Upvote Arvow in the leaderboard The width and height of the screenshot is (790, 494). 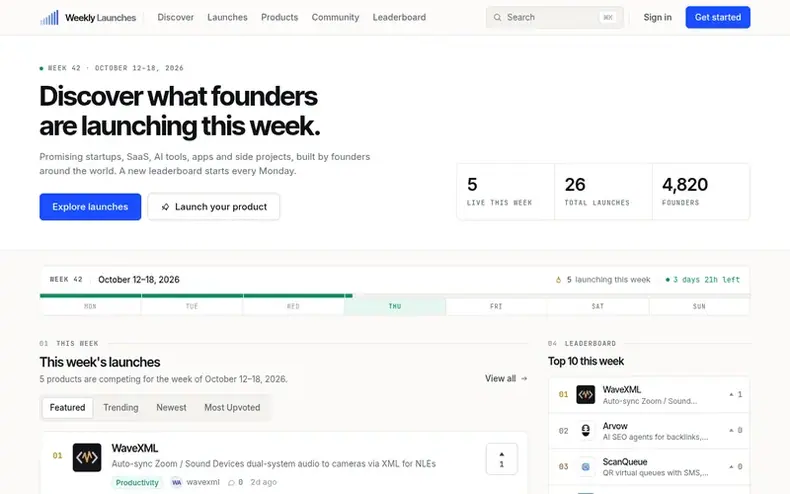736,430
